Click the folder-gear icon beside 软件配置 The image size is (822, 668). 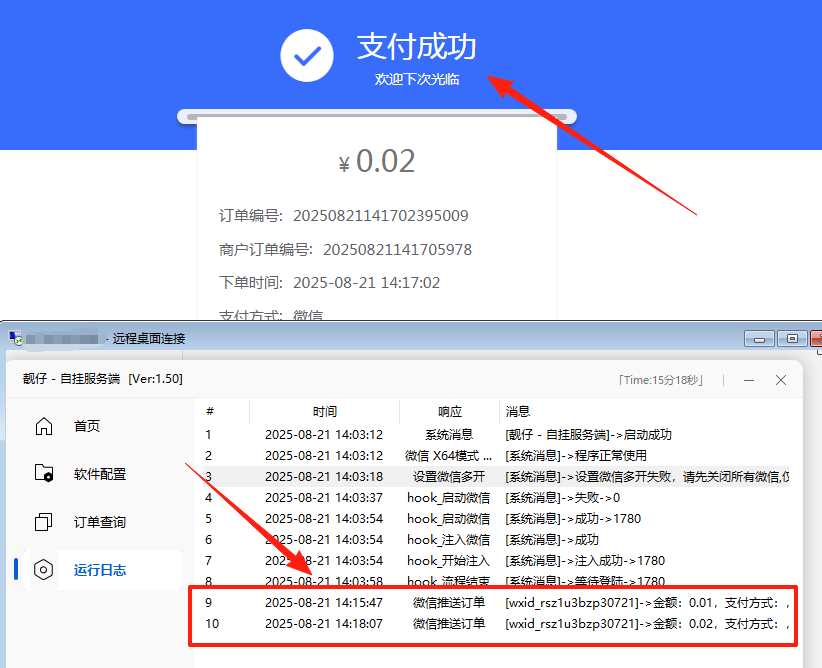coord(44,473)
